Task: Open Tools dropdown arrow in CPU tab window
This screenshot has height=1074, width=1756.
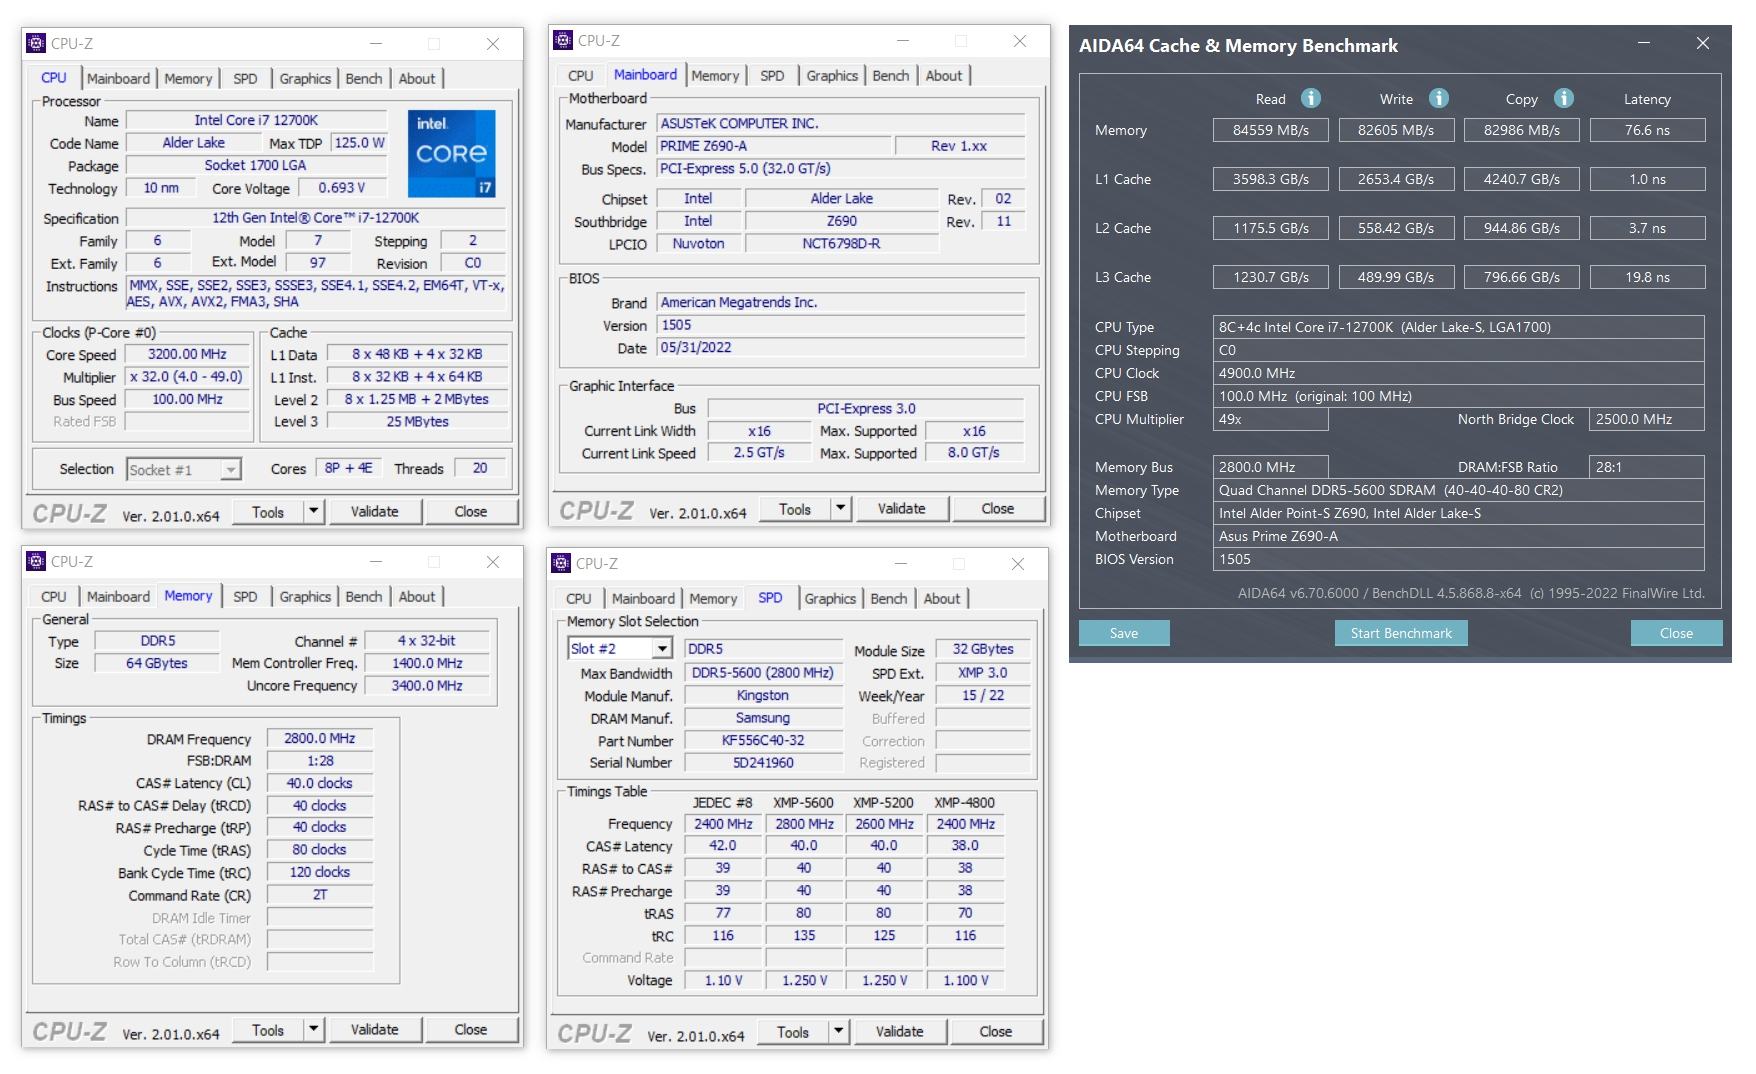Action: (313, 512)
